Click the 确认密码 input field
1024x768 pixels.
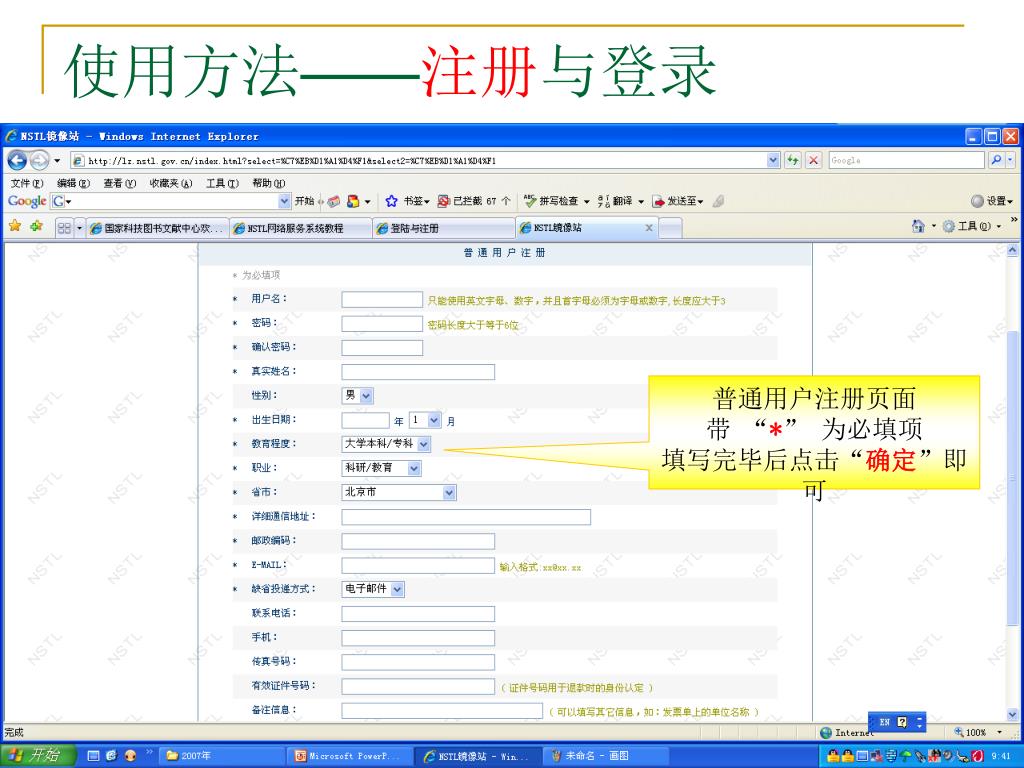(x=382, y=348)
